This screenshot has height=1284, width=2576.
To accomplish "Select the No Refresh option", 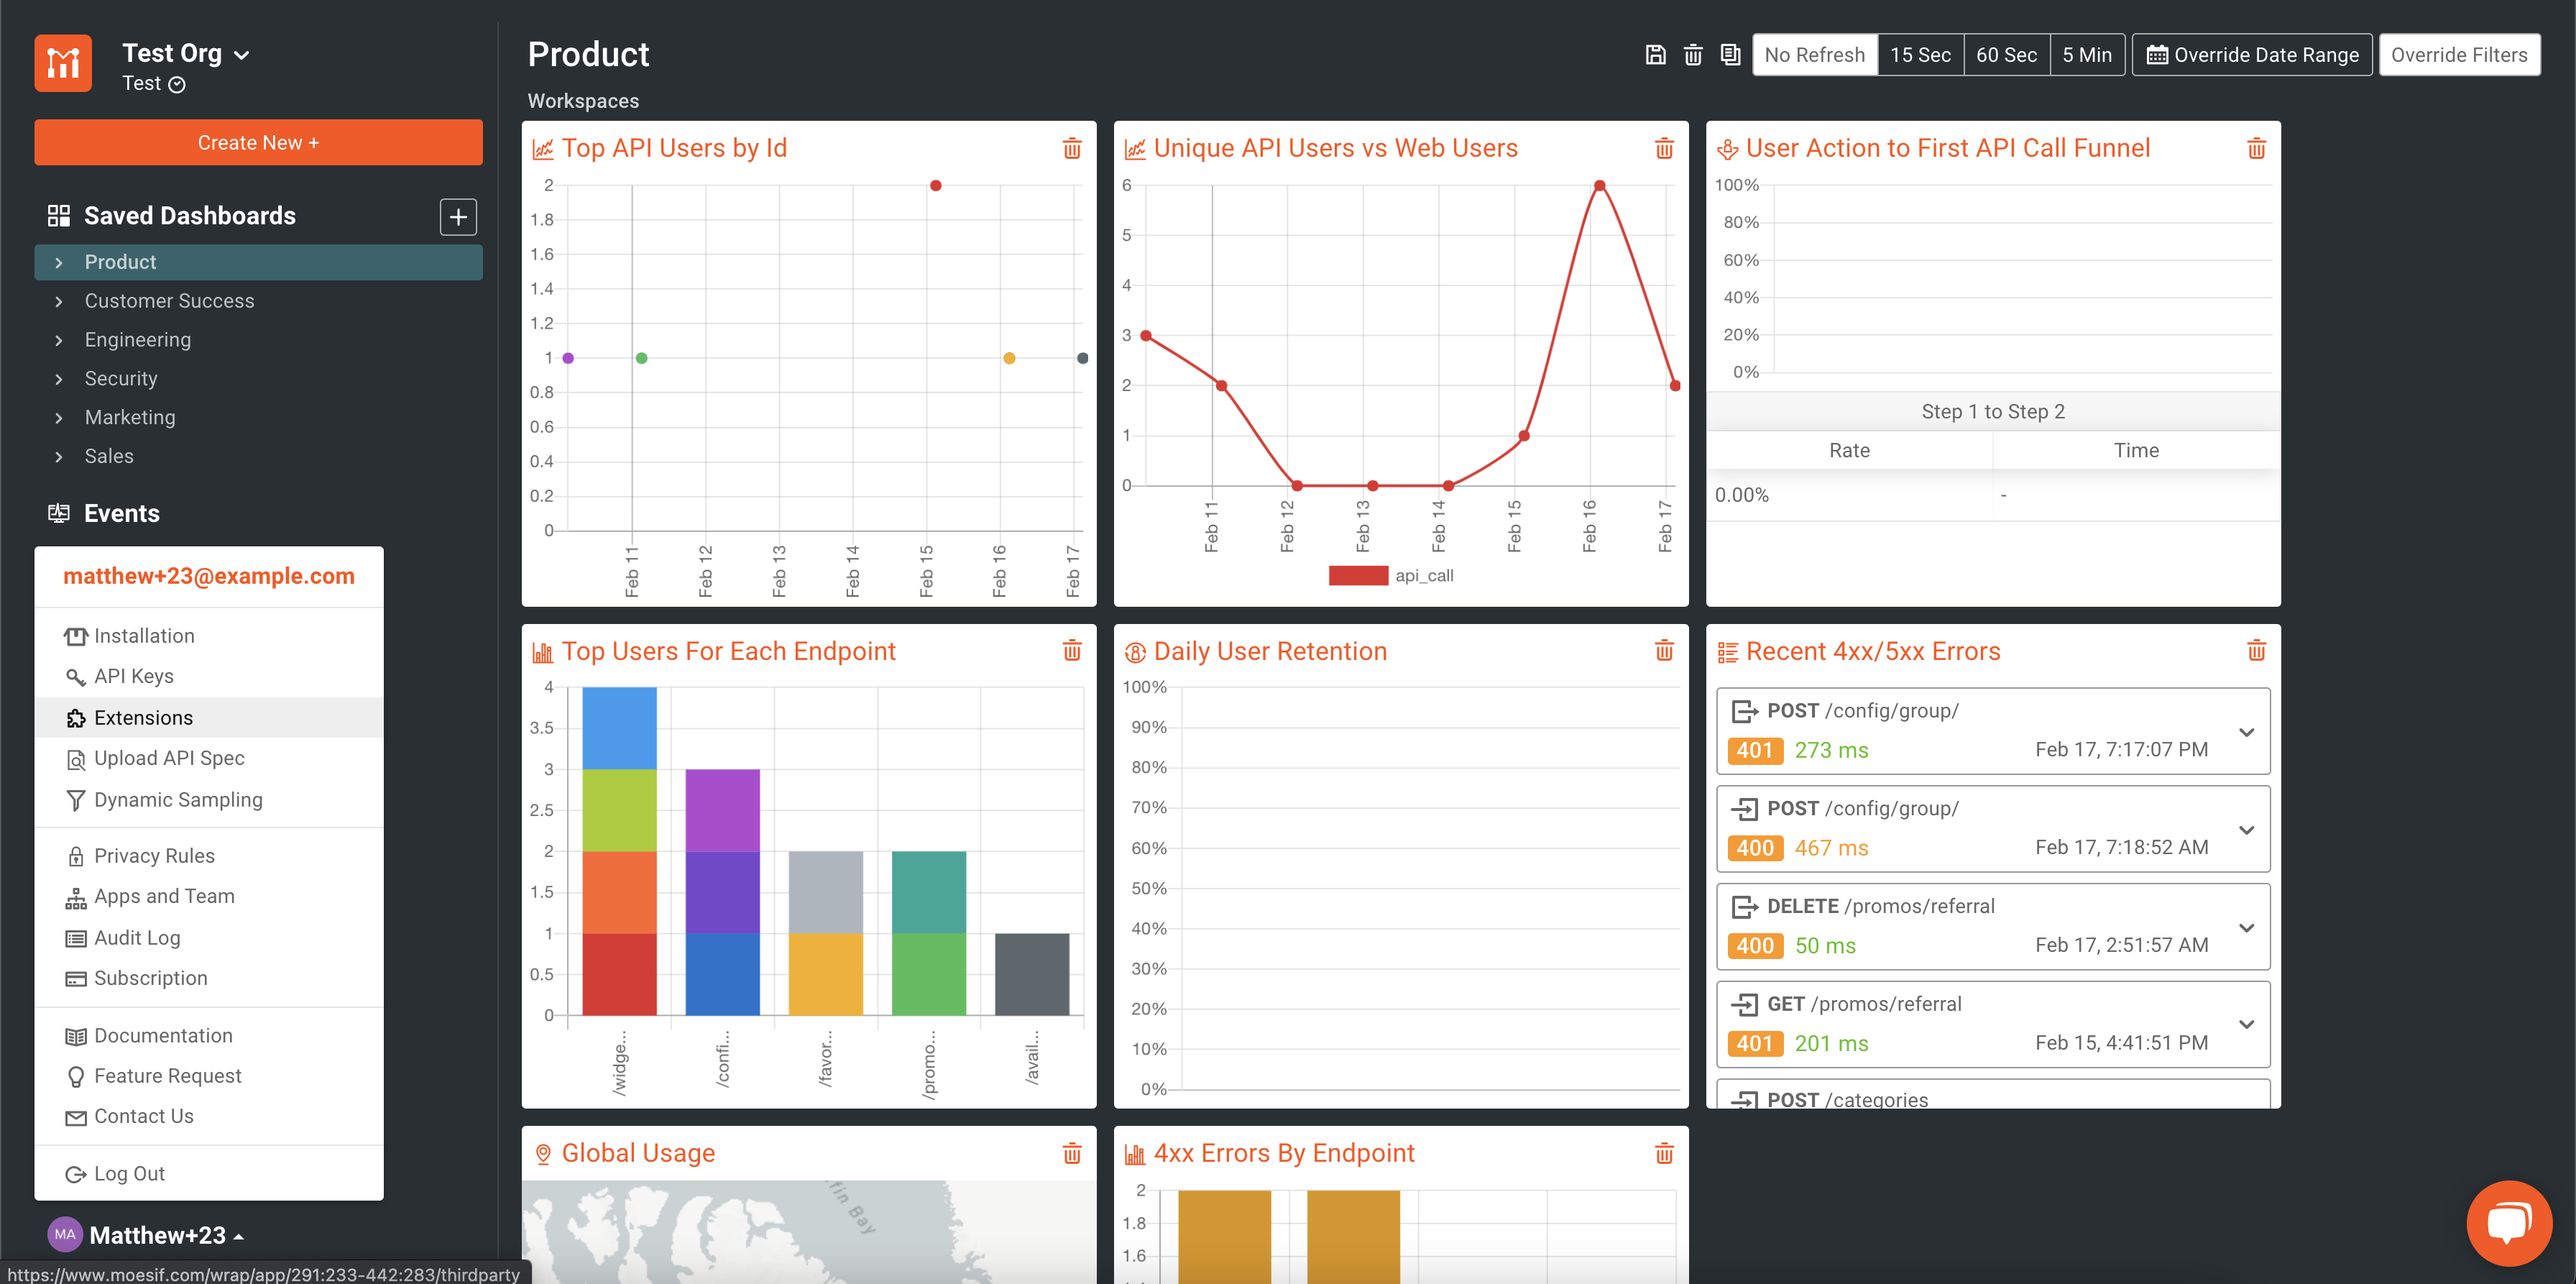I will (1814, 55).
